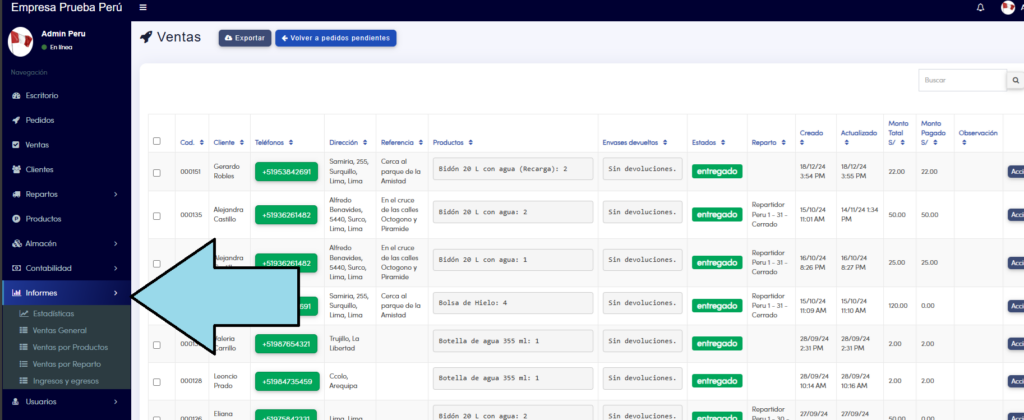Sort by Estados column arrows
This screenshot has width=1024, height=420.
click(724, 142)
